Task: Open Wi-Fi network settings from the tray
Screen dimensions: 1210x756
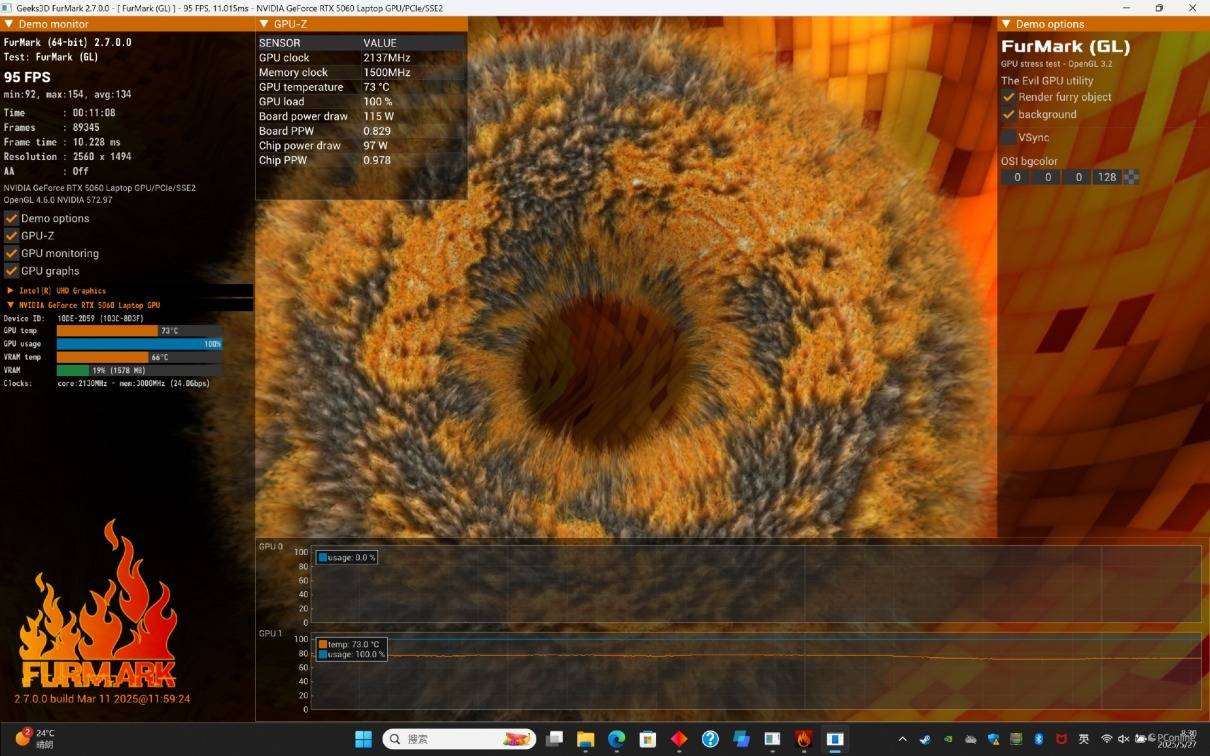Action: point(1107,739)
